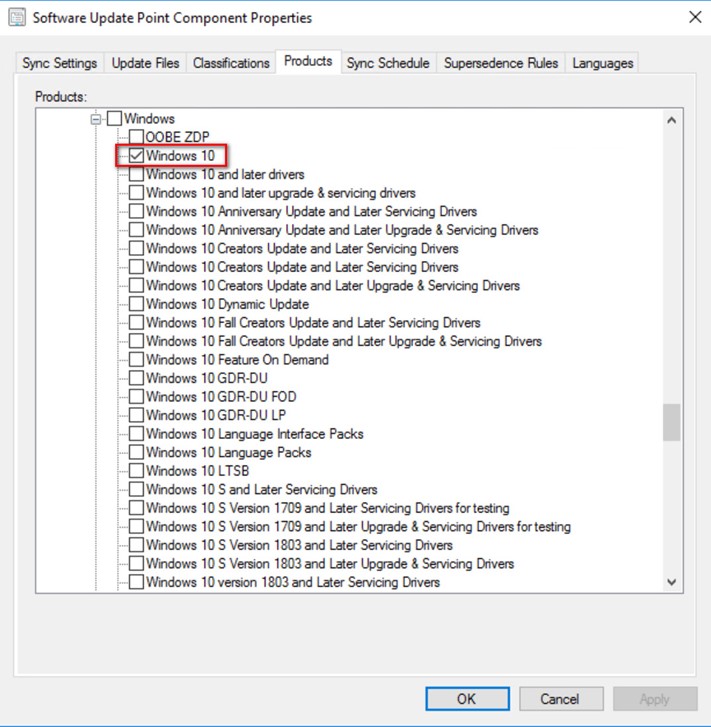Tick the Windows 10 LTSB checkbox
Viewport: 711px width, 727px height.
click(136, 471)
